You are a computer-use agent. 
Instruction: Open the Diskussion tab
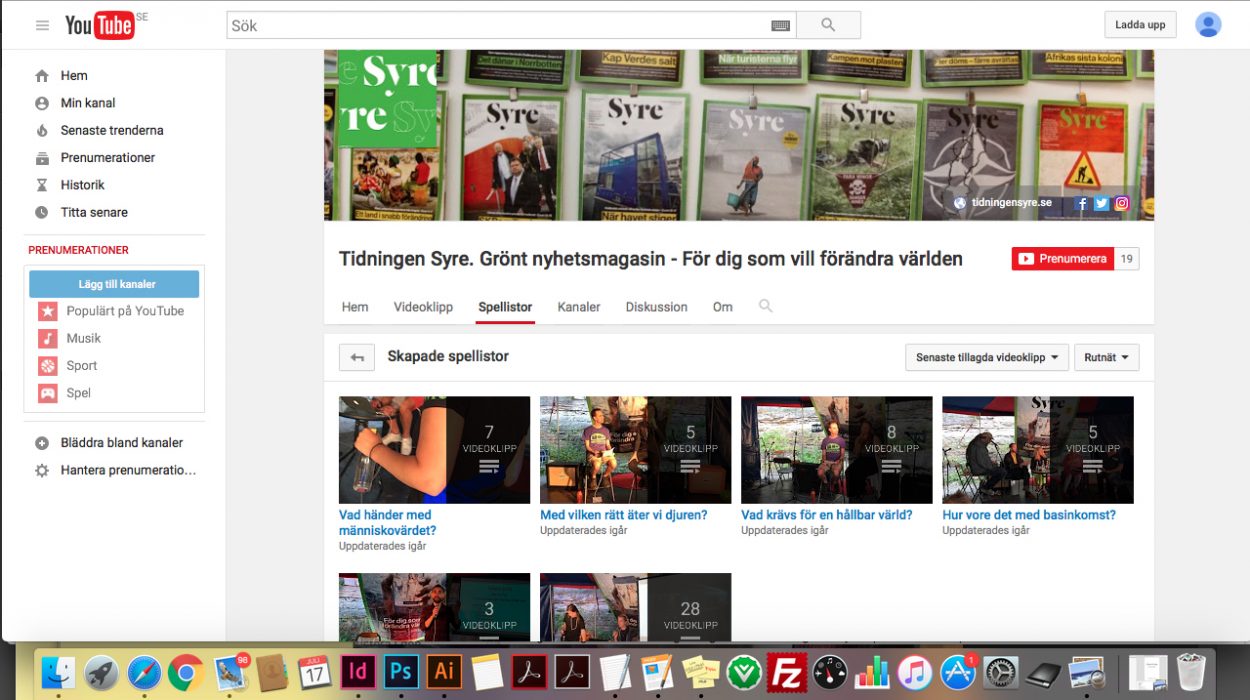click(657, 307)
